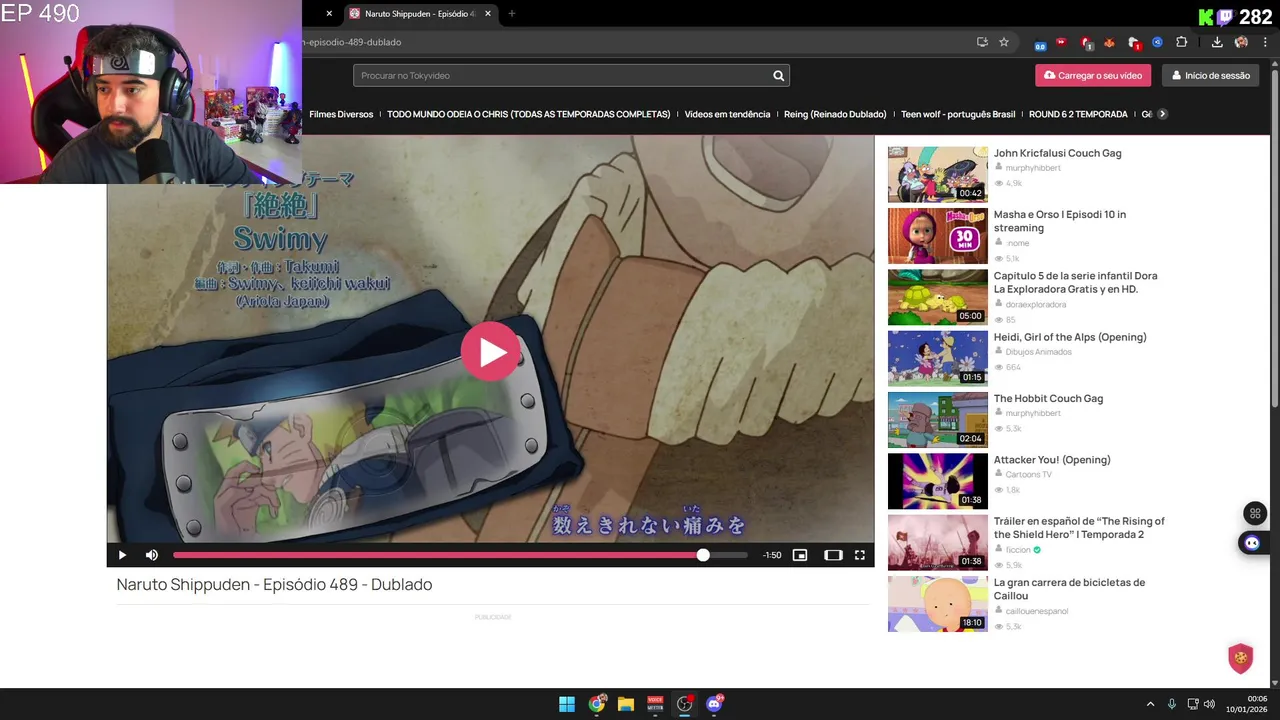Bookmark page with star icon
1280x720 pixels.
click(x=1004, y=42)
